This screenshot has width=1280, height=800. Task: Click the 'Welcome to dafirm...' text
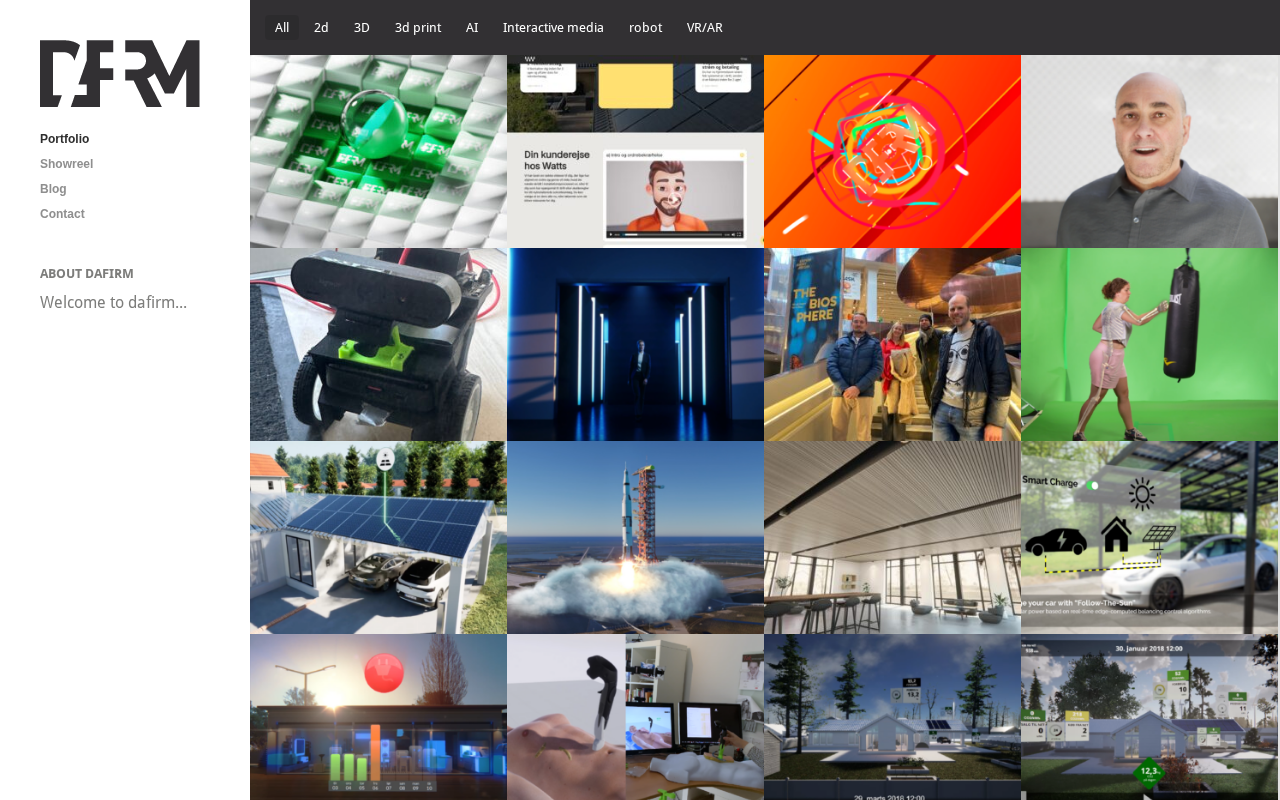coord(113,302)
